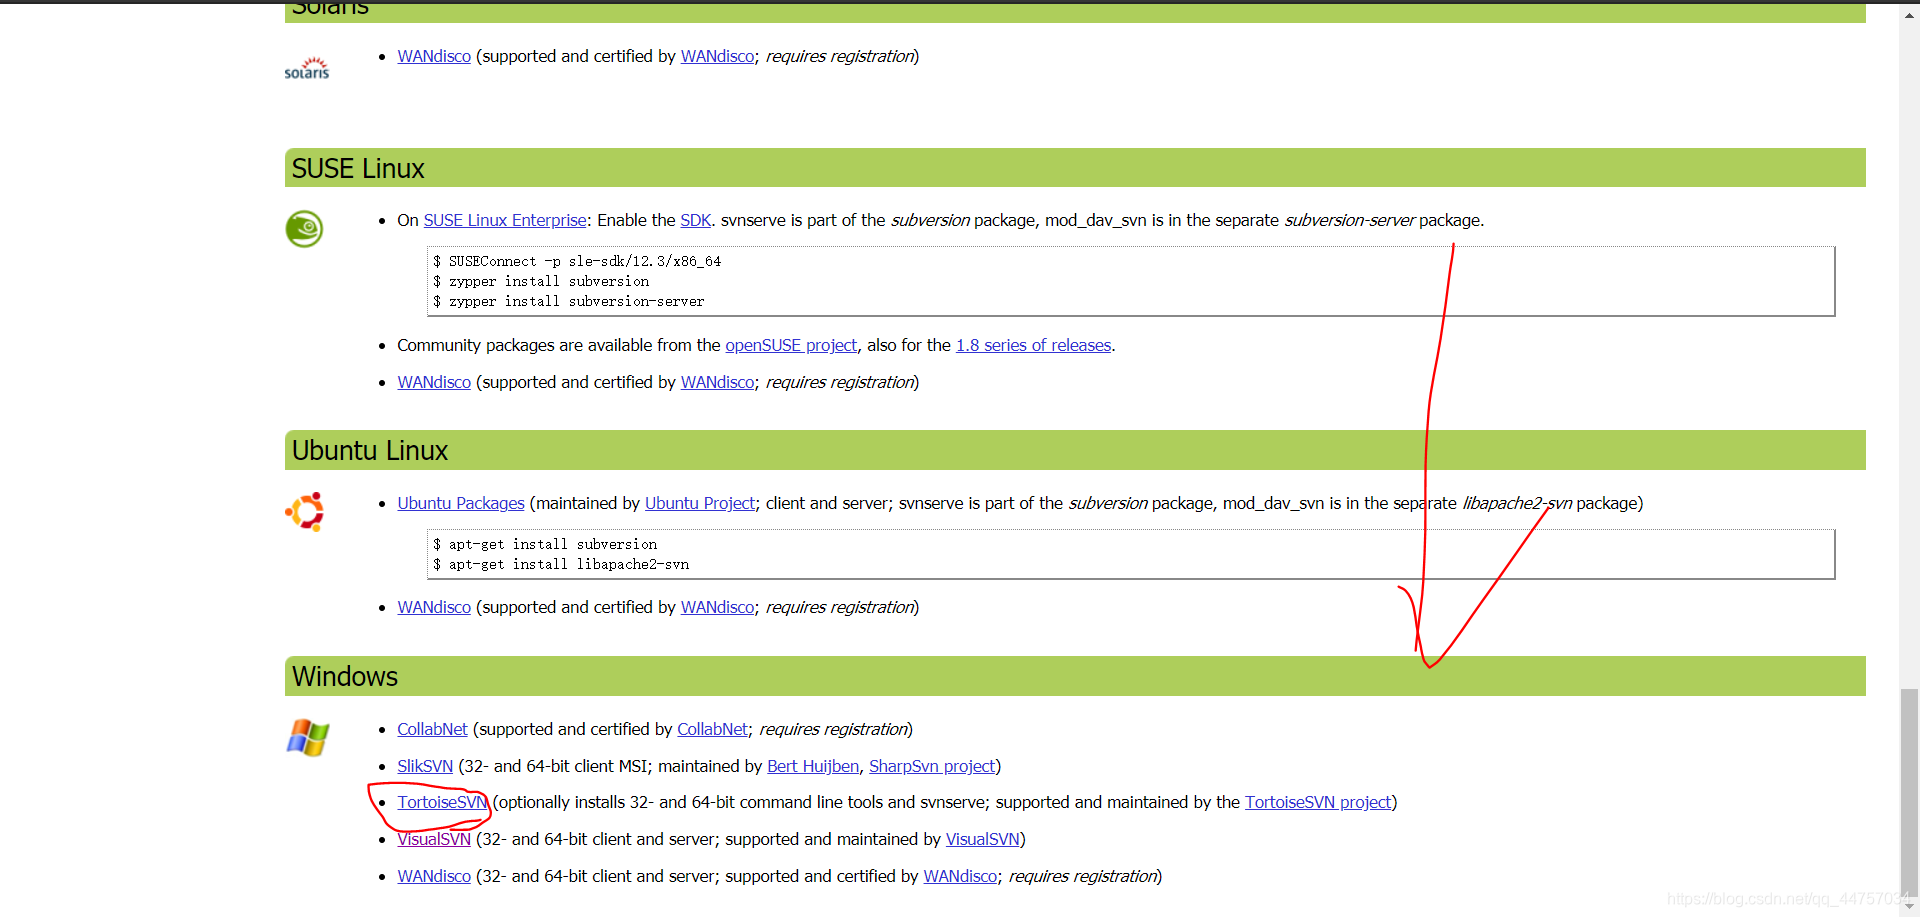Visit the openSUSE project link
This screenshot has width=1920, height=917.
click(x=791, y=345)
